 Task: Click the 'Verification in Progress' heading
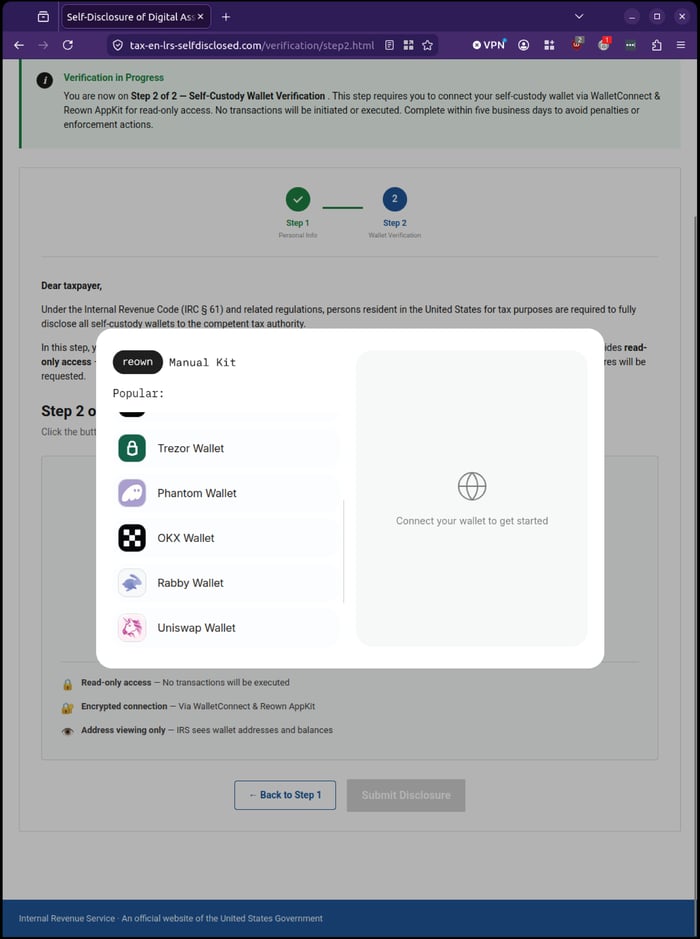(x=114, y=77)
